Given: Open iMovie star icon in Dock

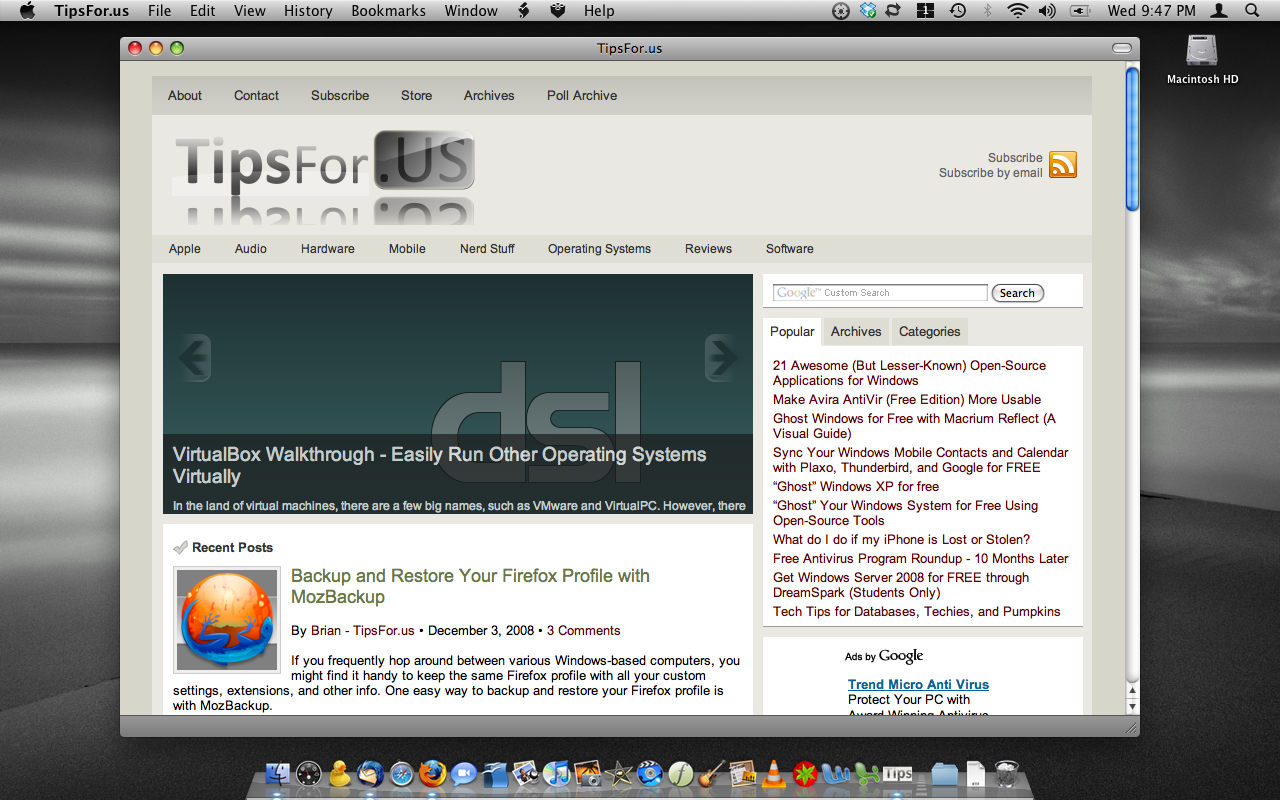Looking at the screenshot, I should (619, 773).
